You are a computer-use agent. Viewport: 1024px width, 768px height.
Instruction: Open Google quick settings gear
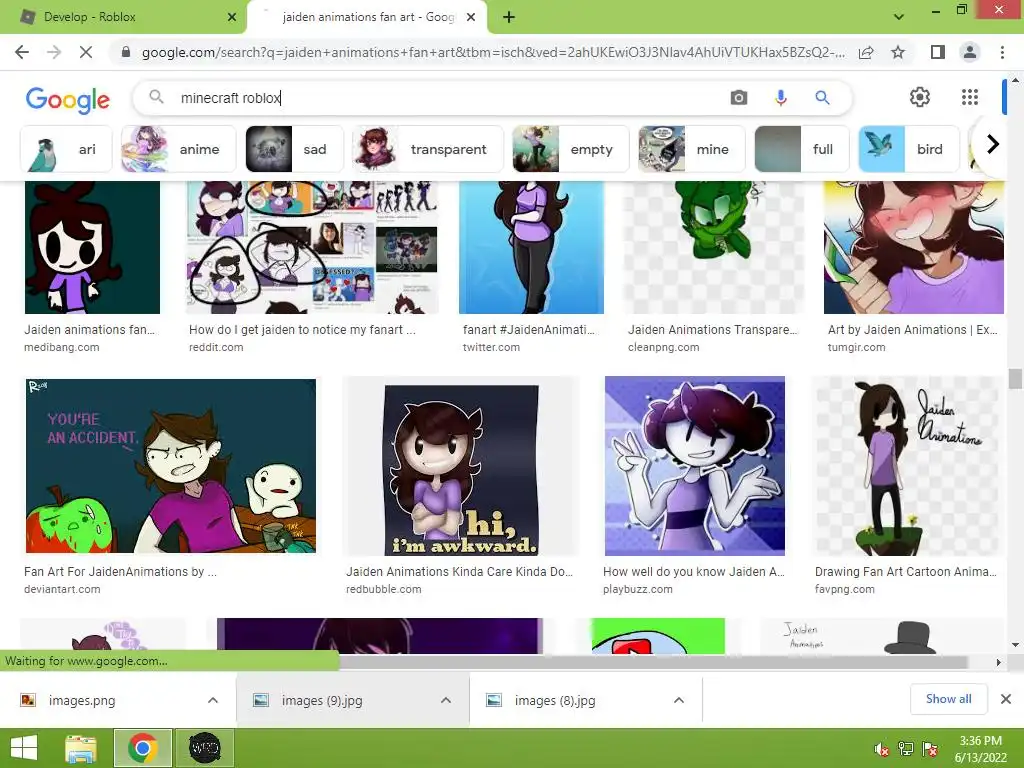pyautogui.click(x=920, y=97)
